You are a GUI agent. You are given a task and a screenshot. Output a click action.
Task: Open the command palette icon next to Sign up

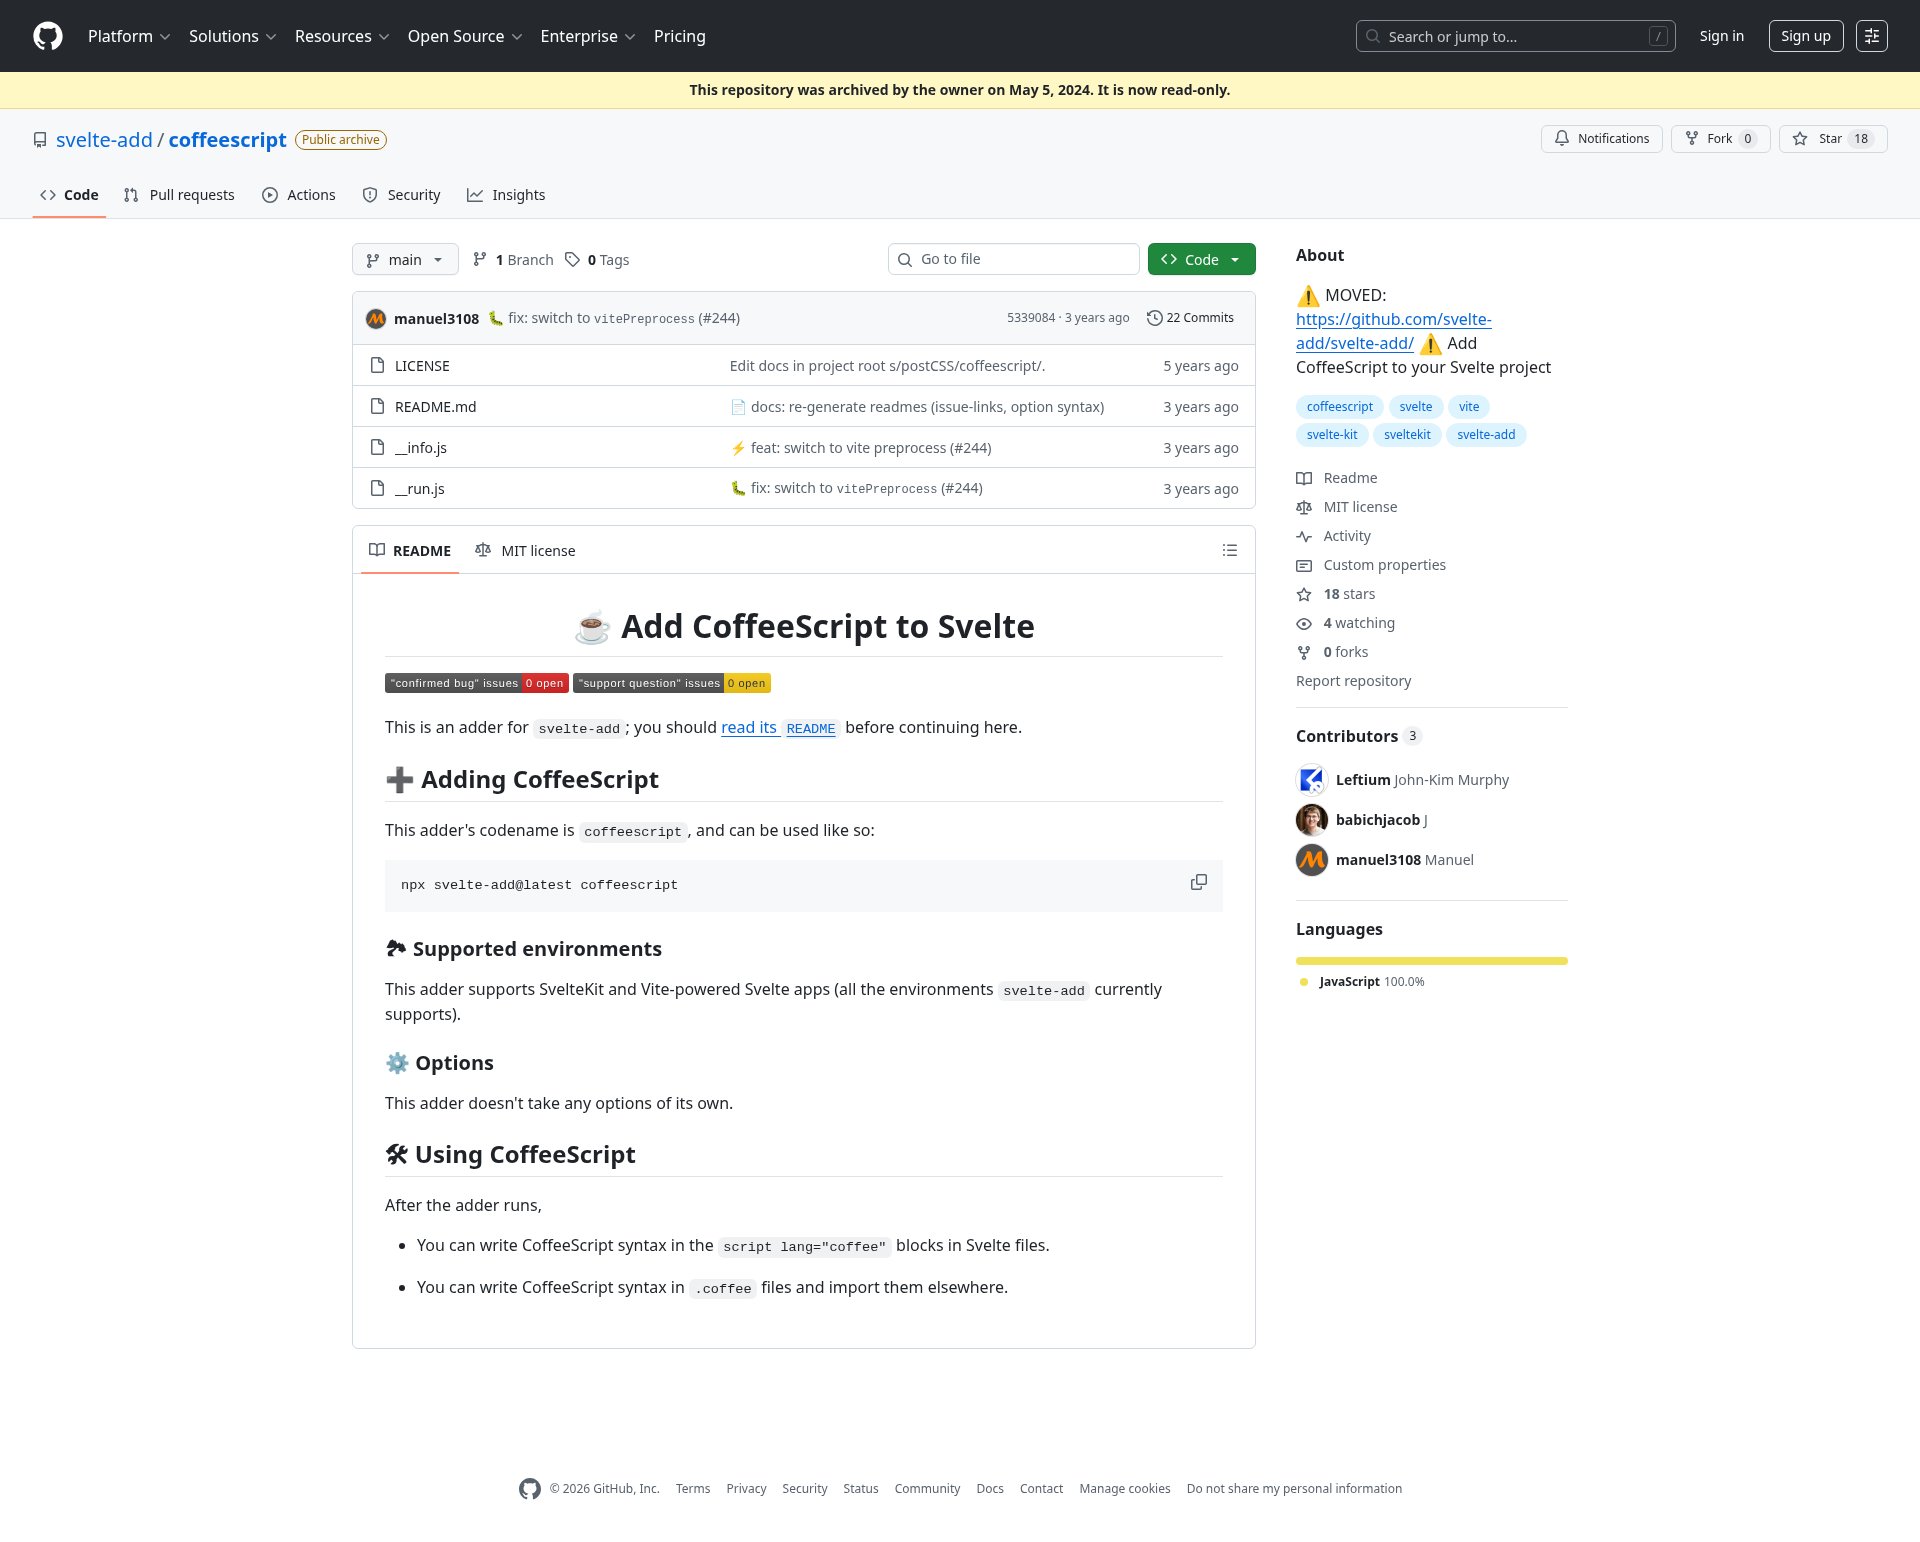click(1872, 36)
